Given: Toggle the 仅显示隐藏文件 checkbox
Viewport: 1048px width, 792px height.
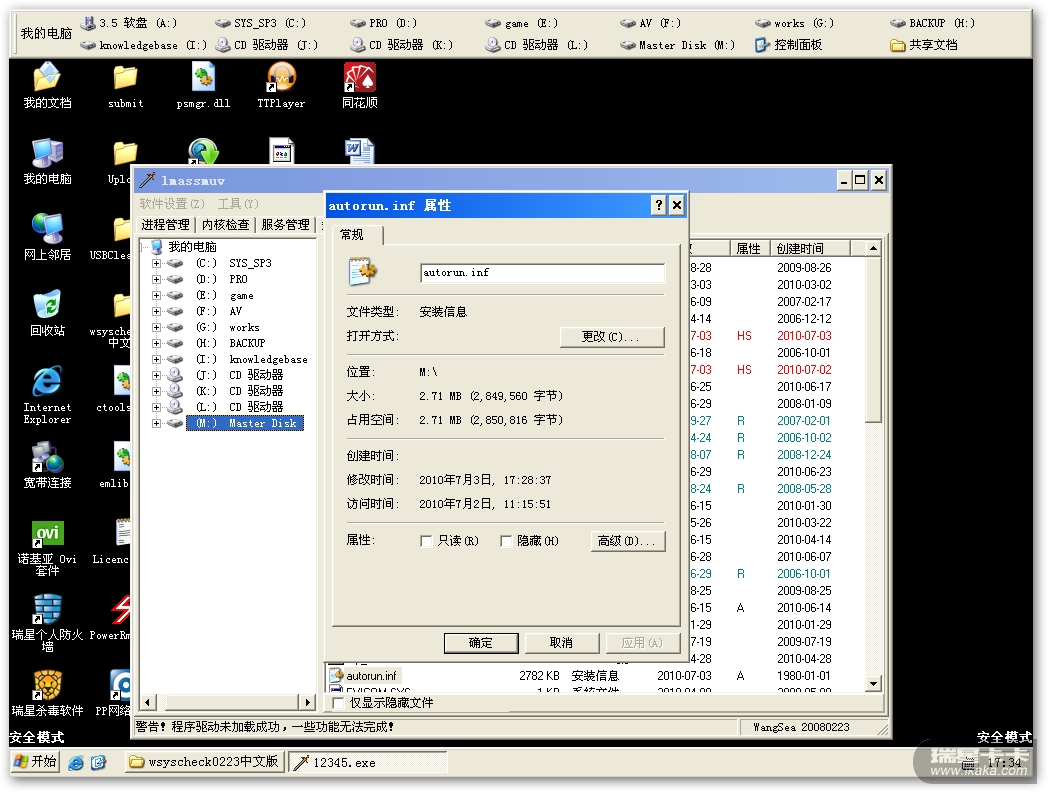Looking at the screenshot, I should click(x=337, y=703).
